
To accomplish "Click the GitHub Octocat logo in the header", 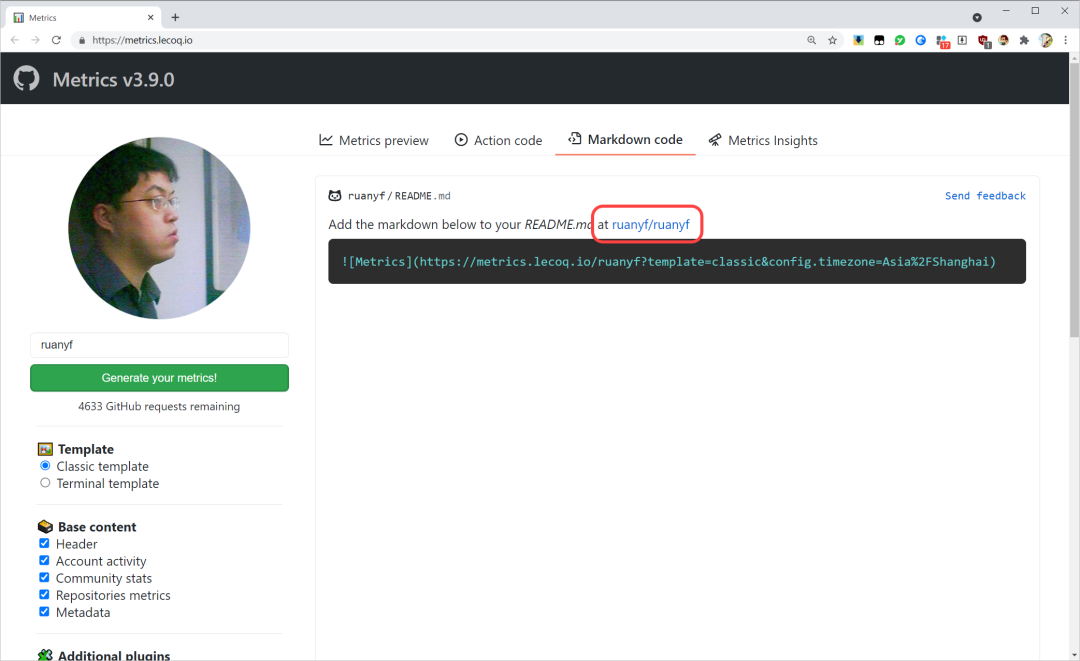I will point(25,77).
